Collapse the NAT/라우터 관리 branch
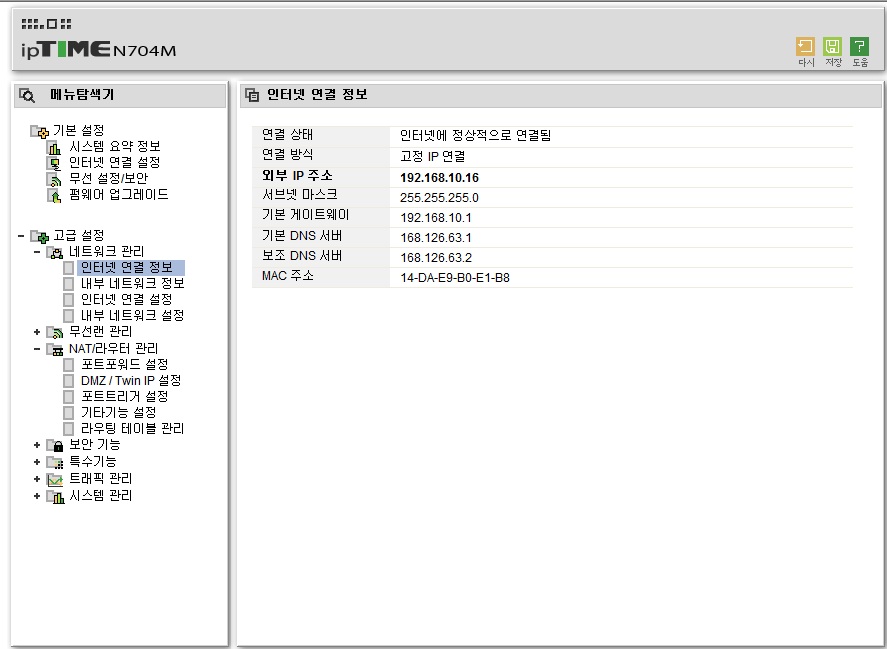887x649 pixels. pyautogui.click(x=37, y=349)
